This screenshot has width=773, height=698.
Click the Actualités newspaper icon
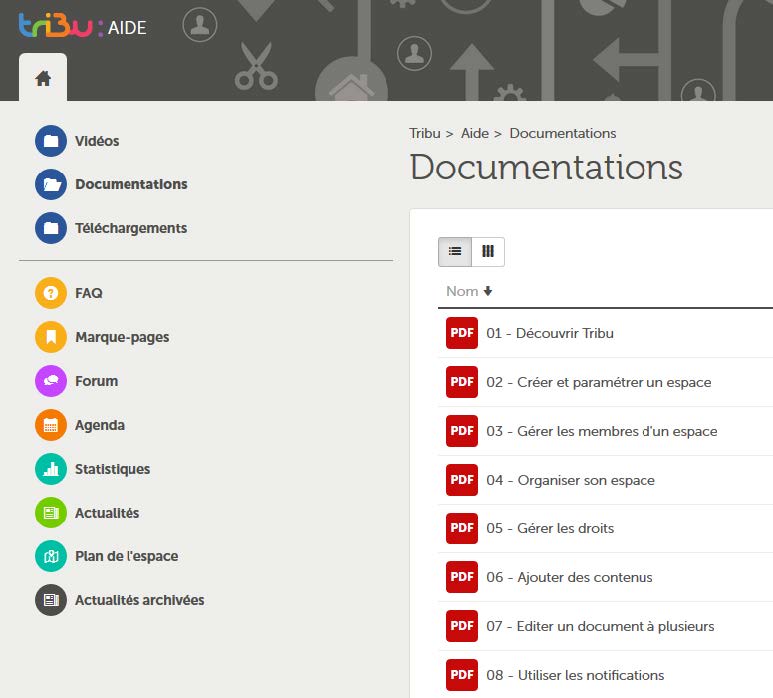pyautogui.click(x=51, y=513)
